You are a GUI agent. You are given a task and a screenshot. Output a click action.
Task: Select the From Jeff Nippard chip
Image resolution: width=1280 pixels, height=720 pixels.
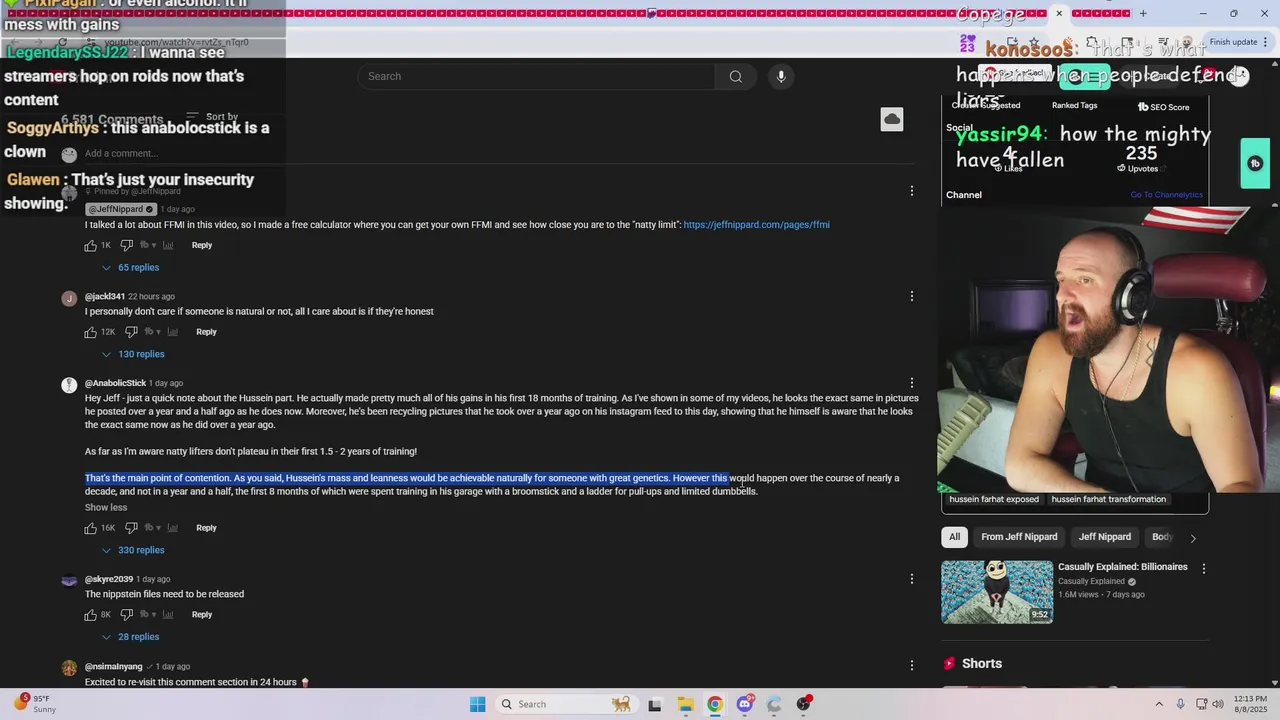1019,537
